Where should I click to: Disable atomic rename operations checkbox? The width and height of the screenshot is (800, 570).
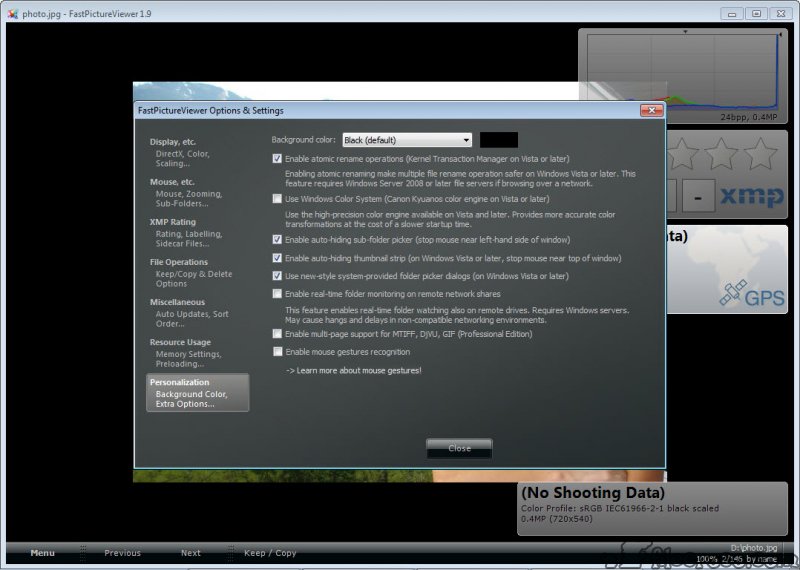click(277, 159)
